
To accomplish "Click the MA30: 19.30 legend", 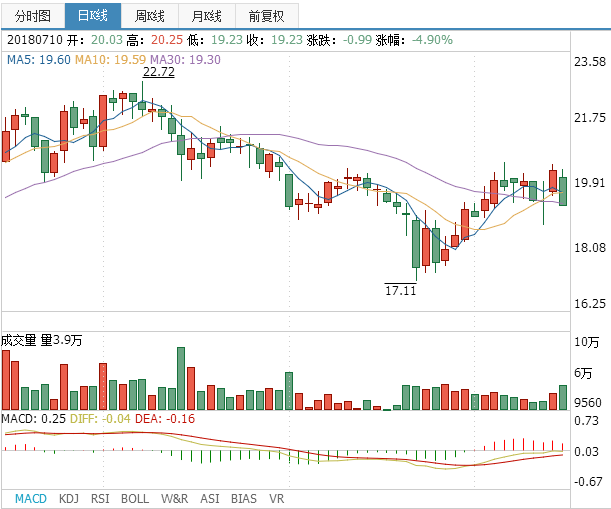I will point(185,60).
